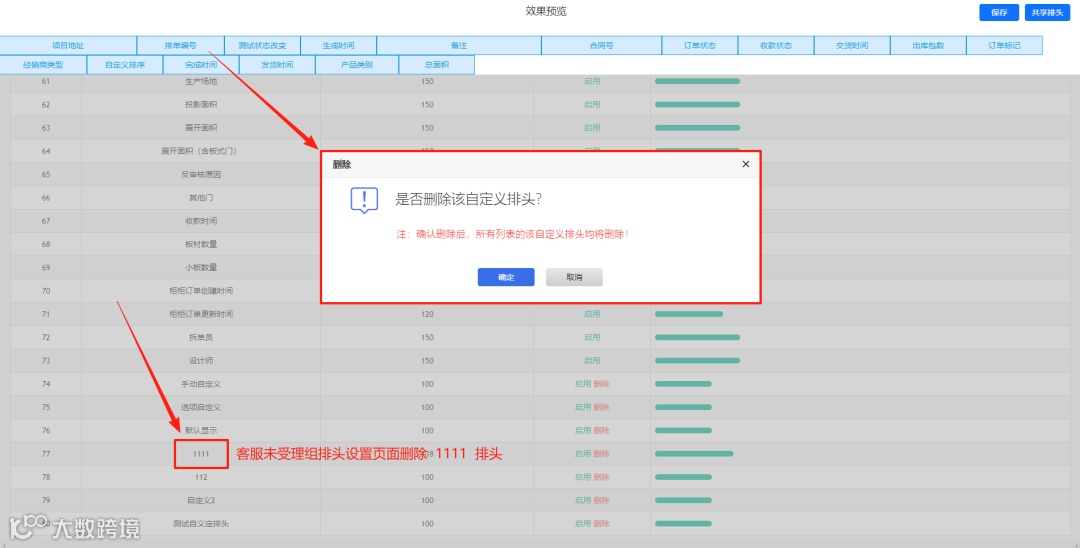Click 启用 in the 设计师 row

(x=592, y=361)
